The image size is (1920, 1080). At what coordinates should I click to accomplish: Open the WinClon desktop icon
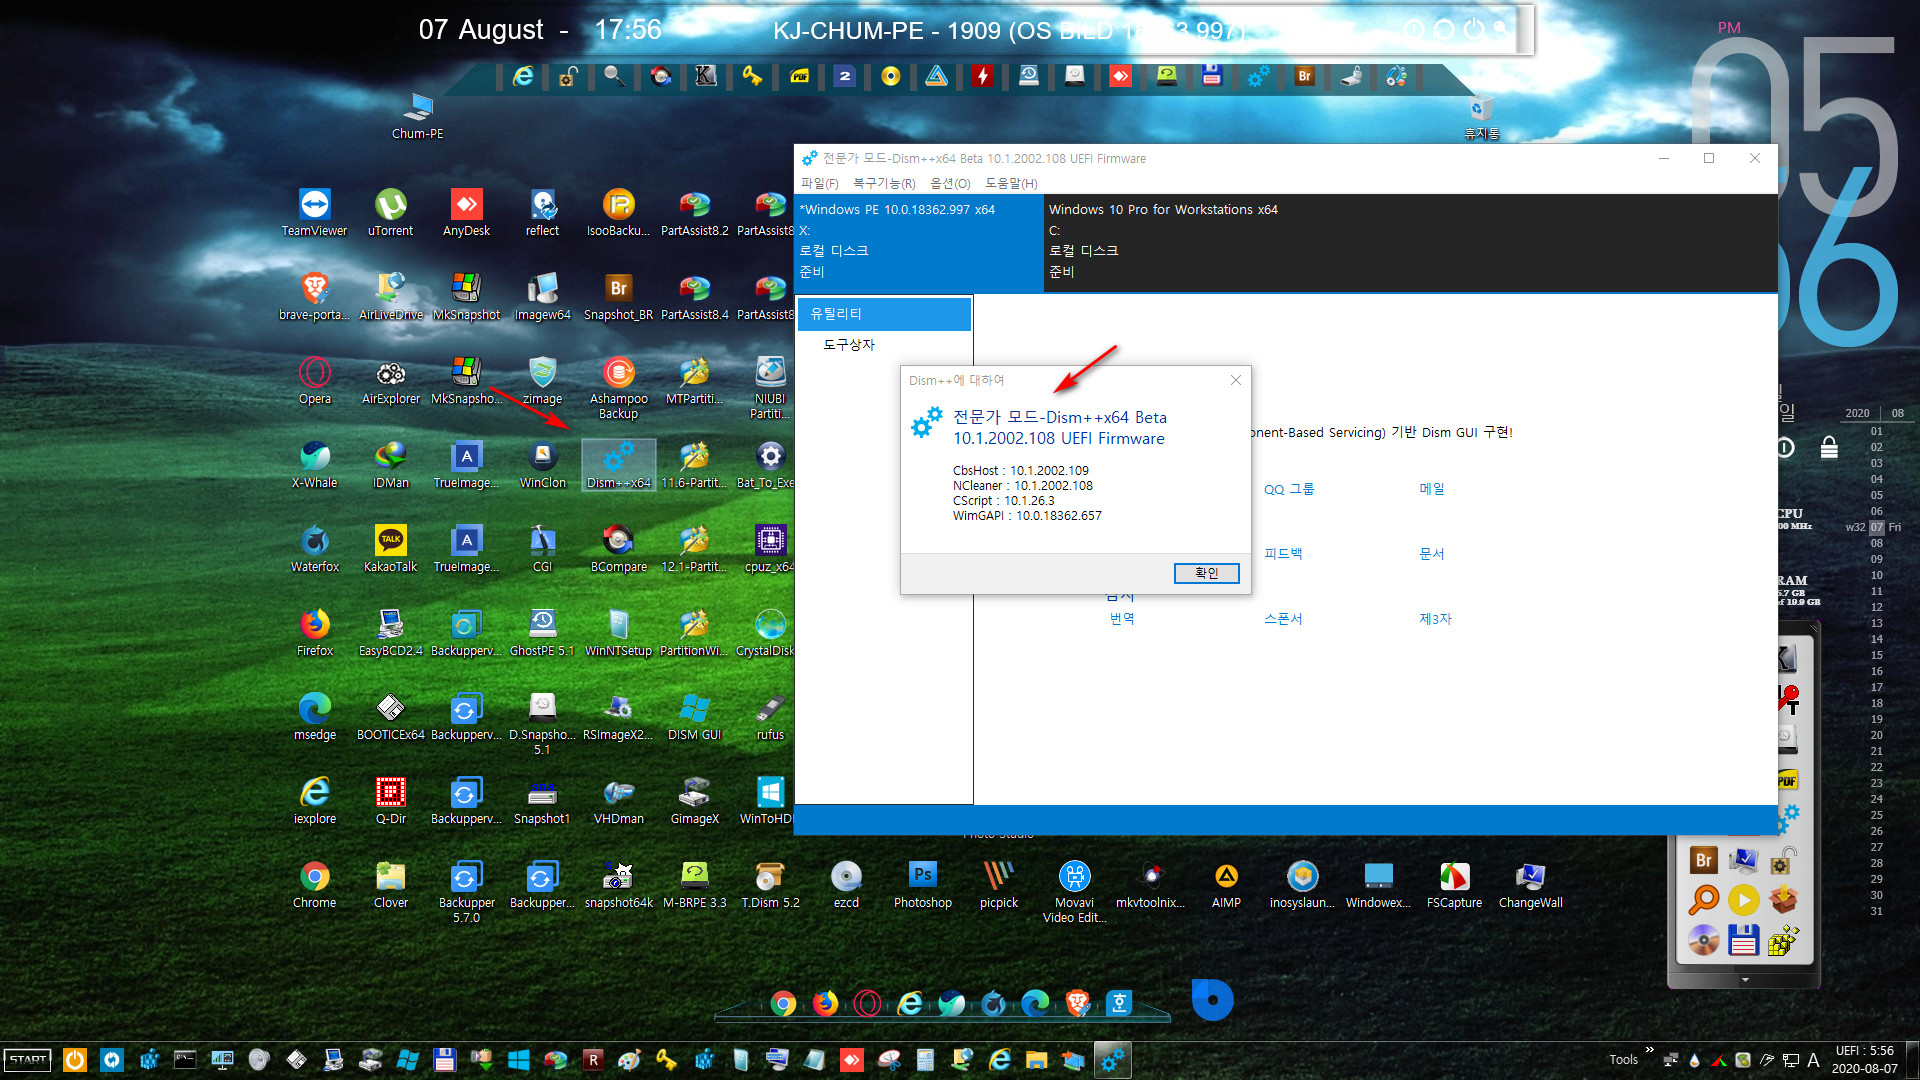click(x=542, y=465)
